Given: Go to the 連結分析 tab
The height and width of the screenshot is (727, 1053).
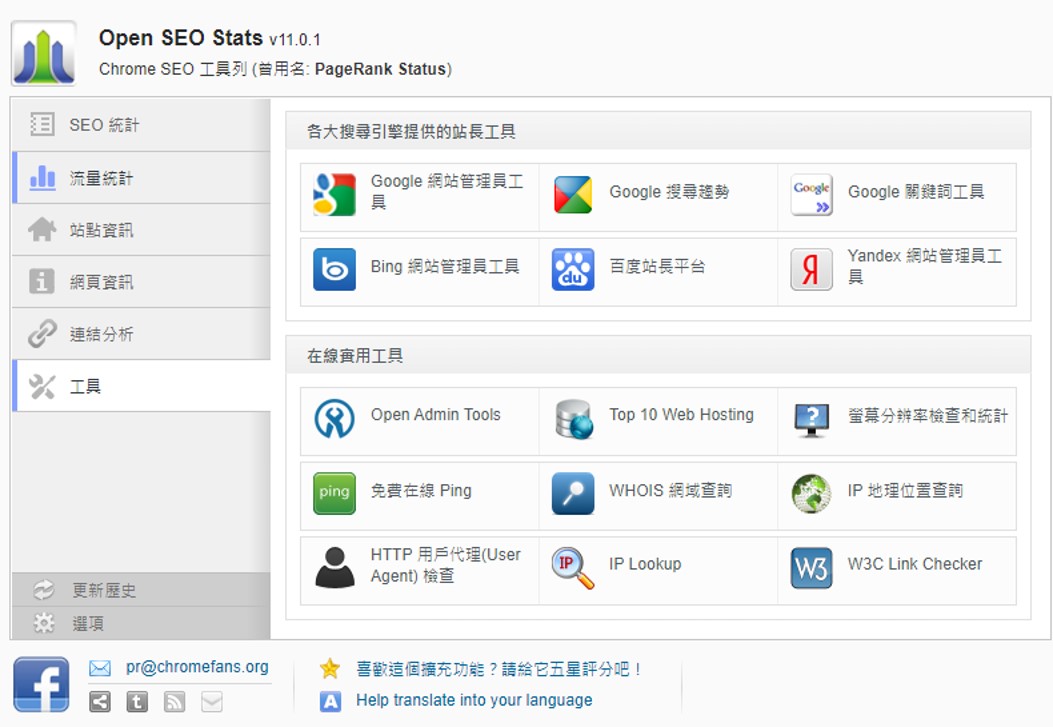Looking at the screenshot, I should pyautogui.click(x=141, y=334).
